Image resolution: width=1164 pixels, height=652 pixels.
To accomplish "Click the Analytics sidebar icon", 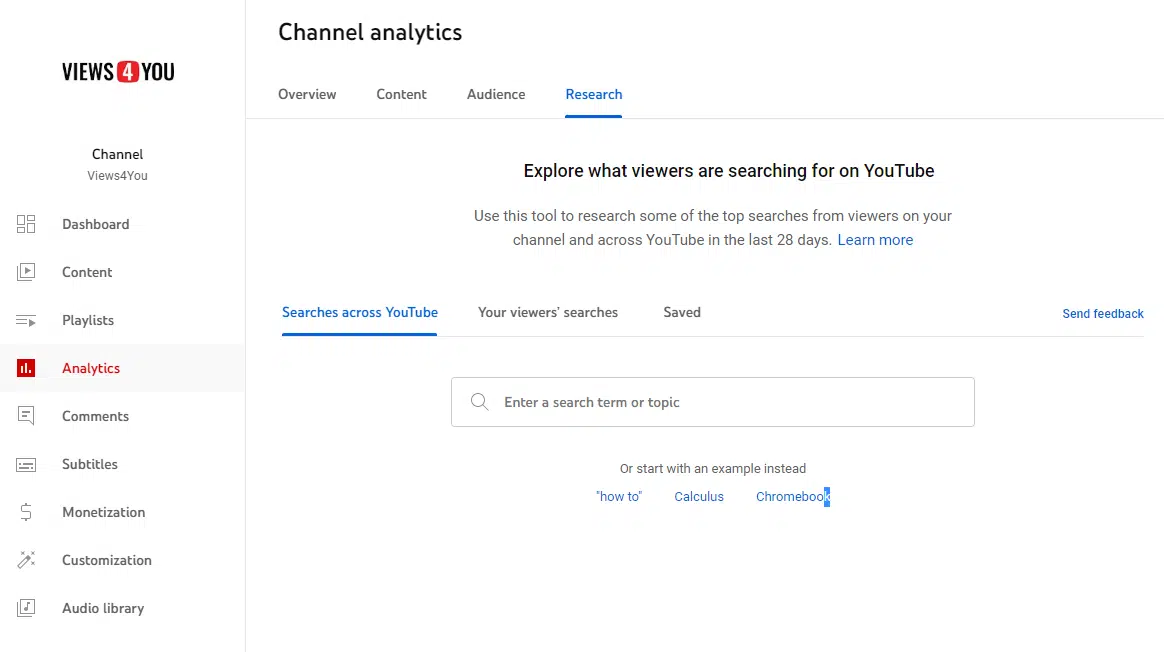I will click(x=26, y=368).
